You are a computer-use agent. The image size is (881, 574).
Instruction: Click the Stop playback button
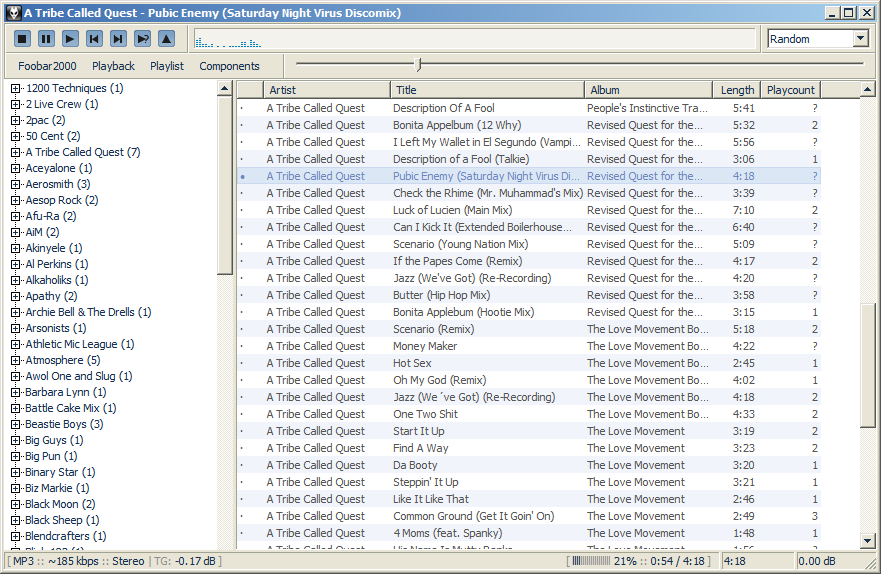point(22,39)
